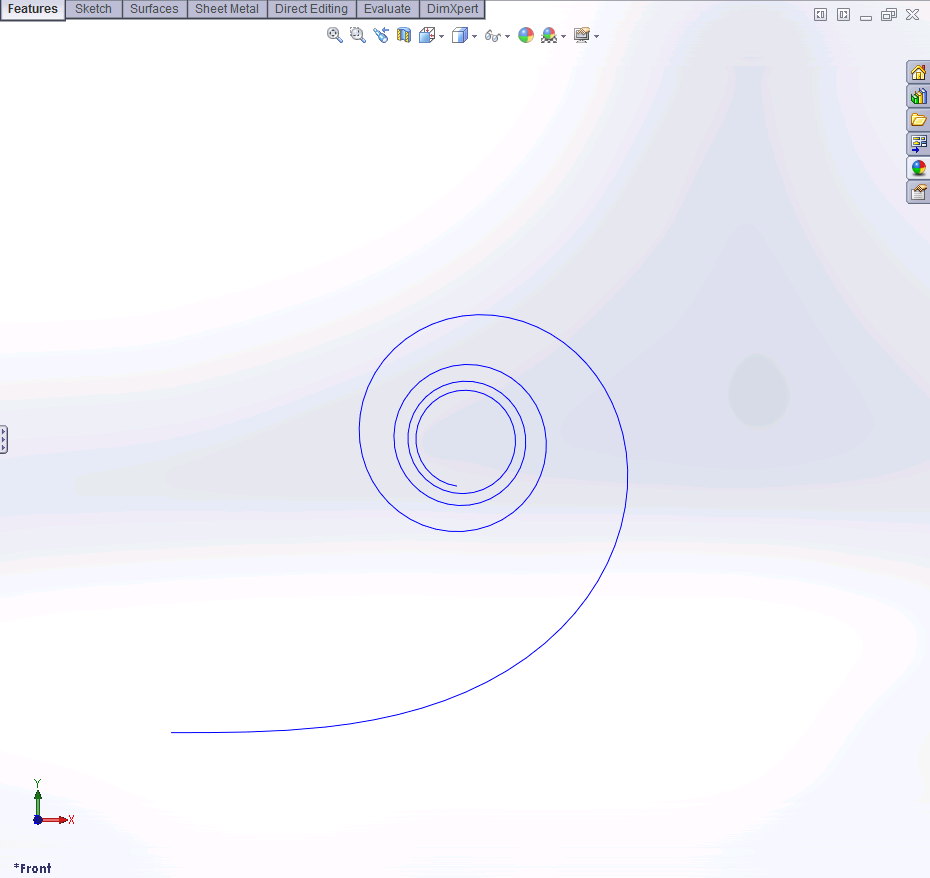Open Edit Appearance color ball in toolbar
The width and height of the screenshot is (930, 878).
526,36
